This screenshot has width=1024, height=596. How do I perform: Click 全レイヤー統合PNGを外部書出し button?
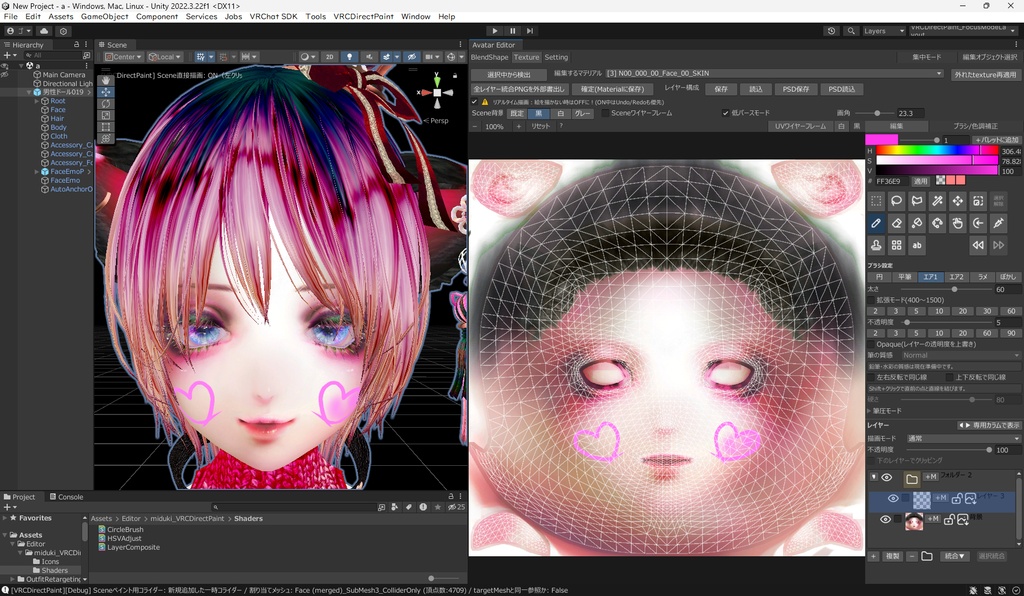(519, 89)
